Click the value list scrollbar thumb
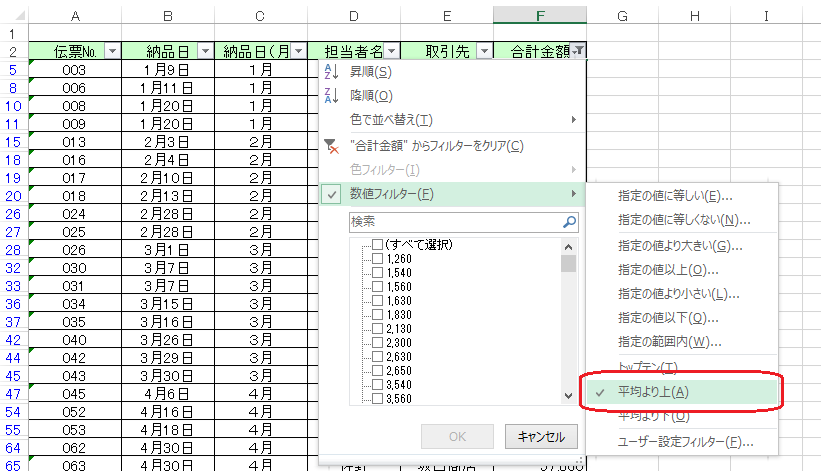The width and height of the screenshot is (821, 471). 569,263
